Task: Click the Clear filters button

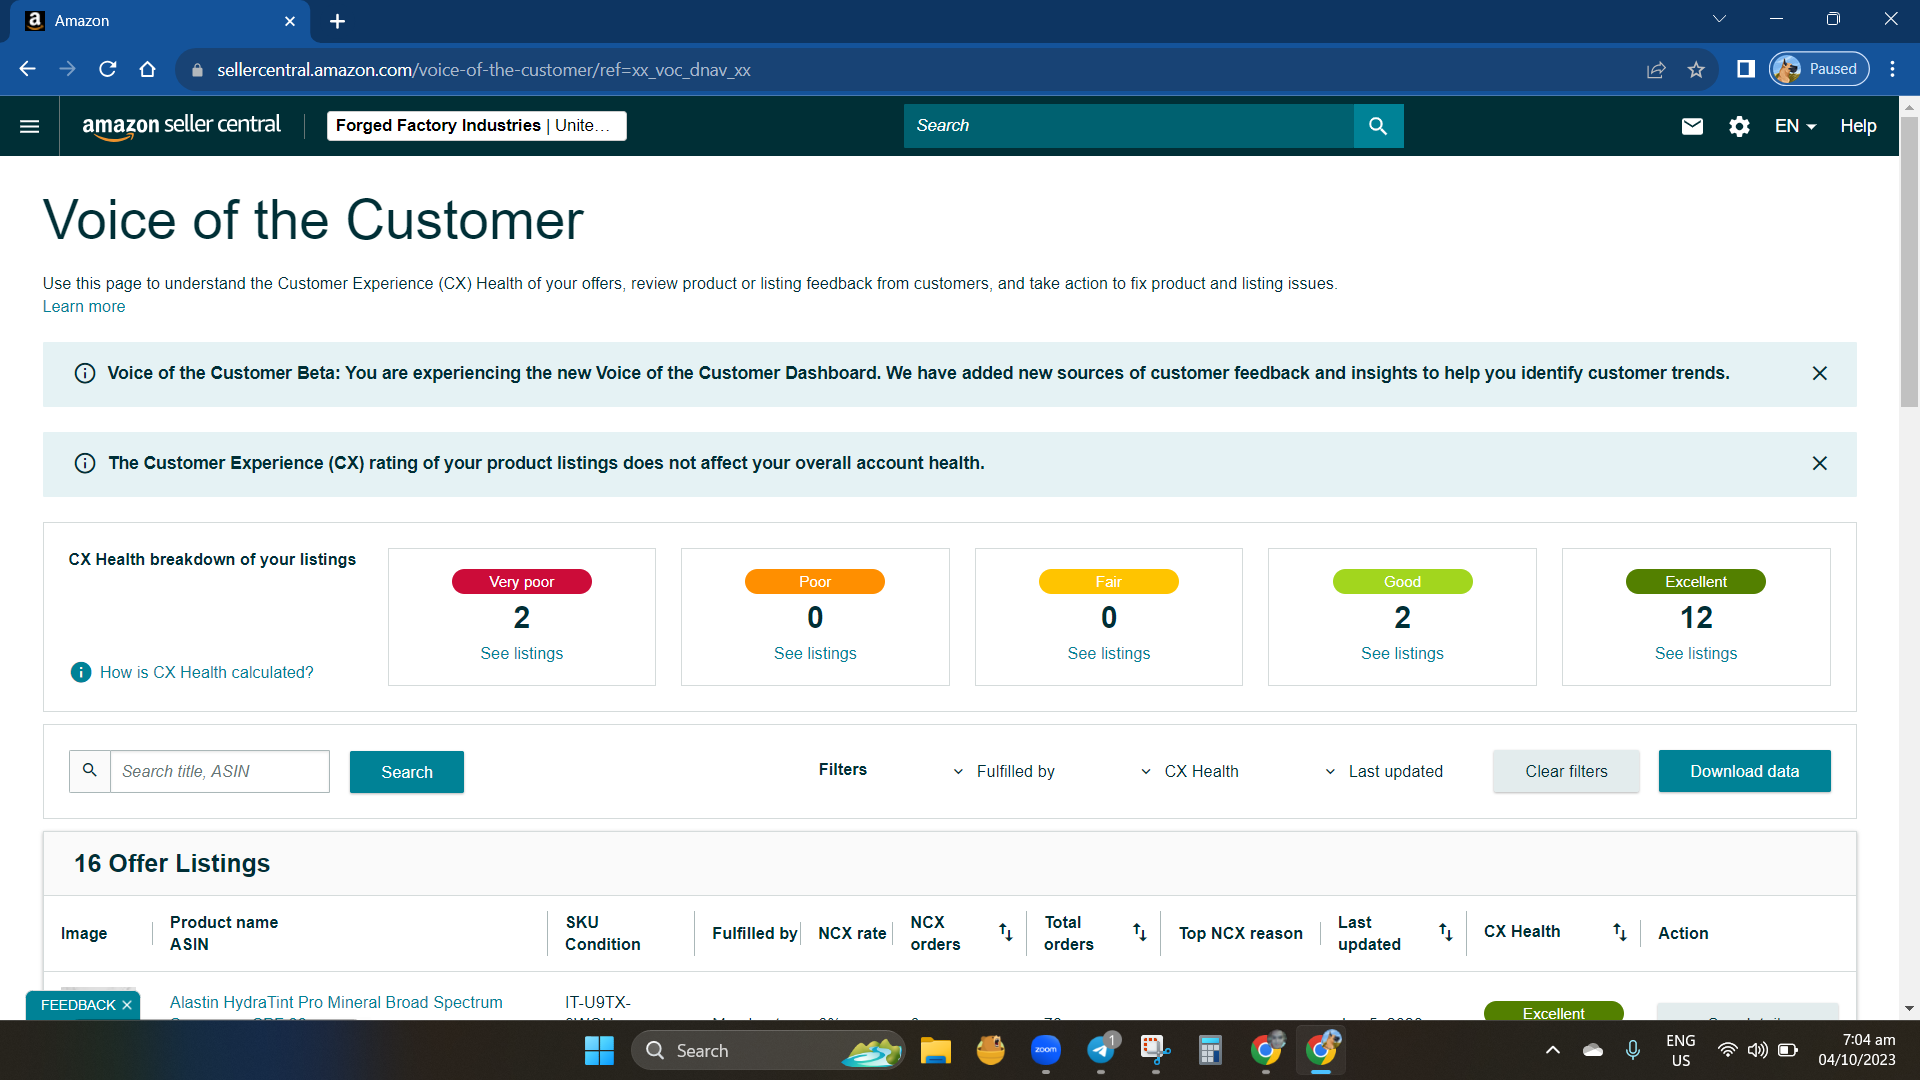Action: pos(1566,771)
